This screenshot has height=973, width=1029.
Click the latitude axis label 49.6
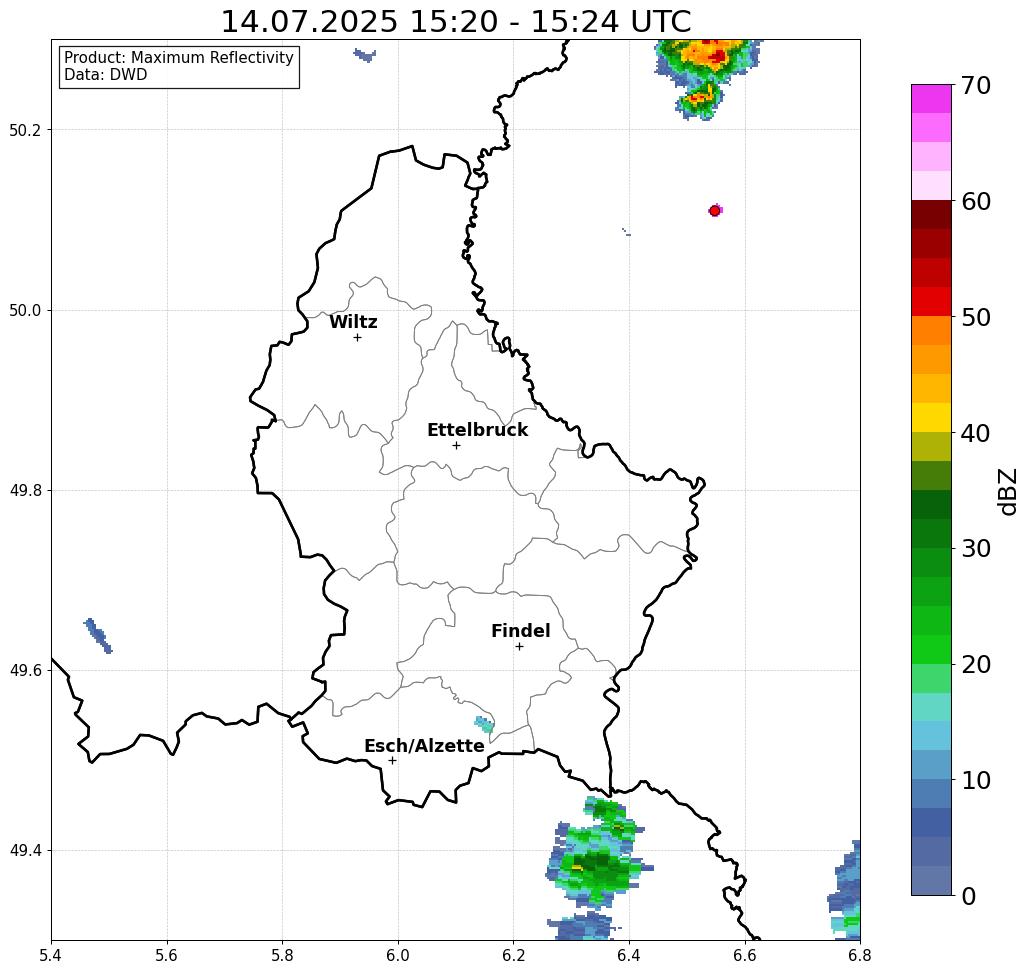tap(25, 671)
